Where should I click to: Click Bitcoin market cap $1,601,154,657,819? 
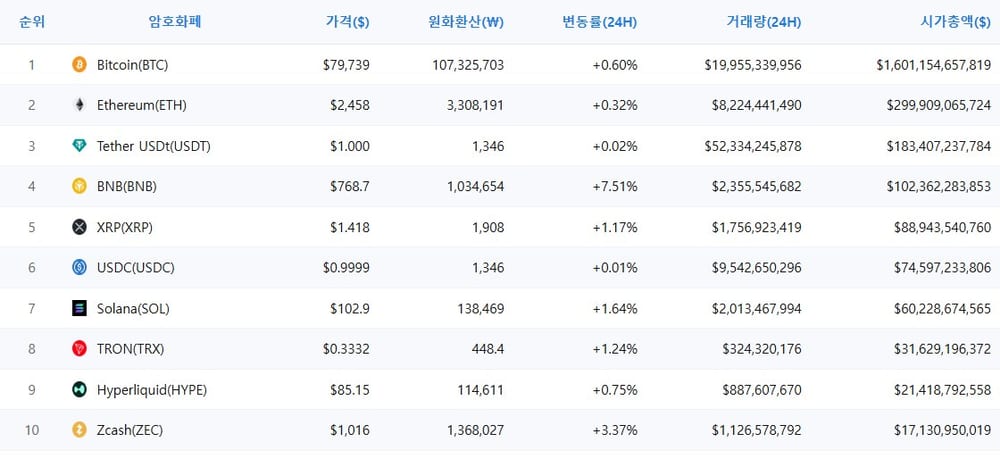[x=934, y=64]
